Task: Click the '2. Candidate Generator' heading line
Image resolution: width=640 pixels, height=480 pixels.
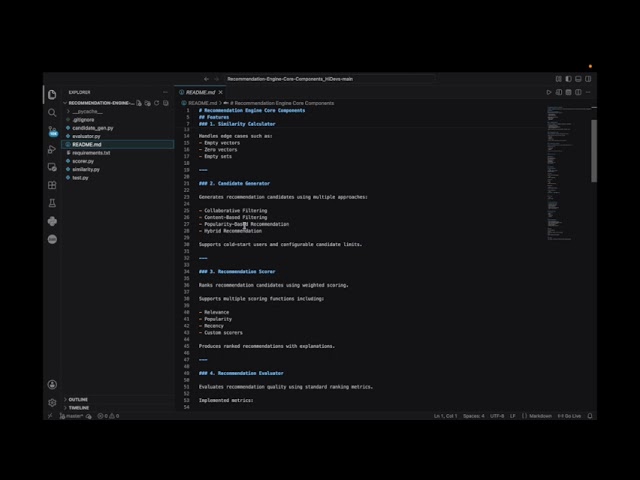Action: tap(234, 183)
